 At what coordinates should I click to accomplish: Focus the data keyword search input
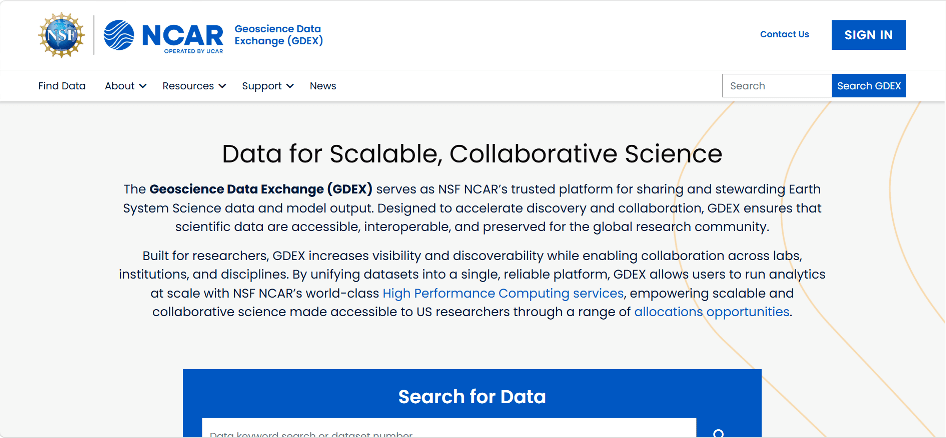click(x=449, y=428)
